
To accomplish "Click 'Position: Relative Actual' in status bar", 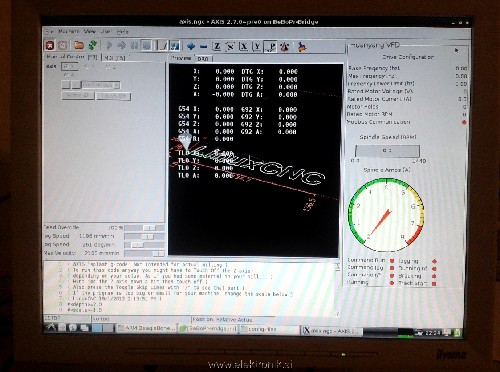I will [222, 319].
